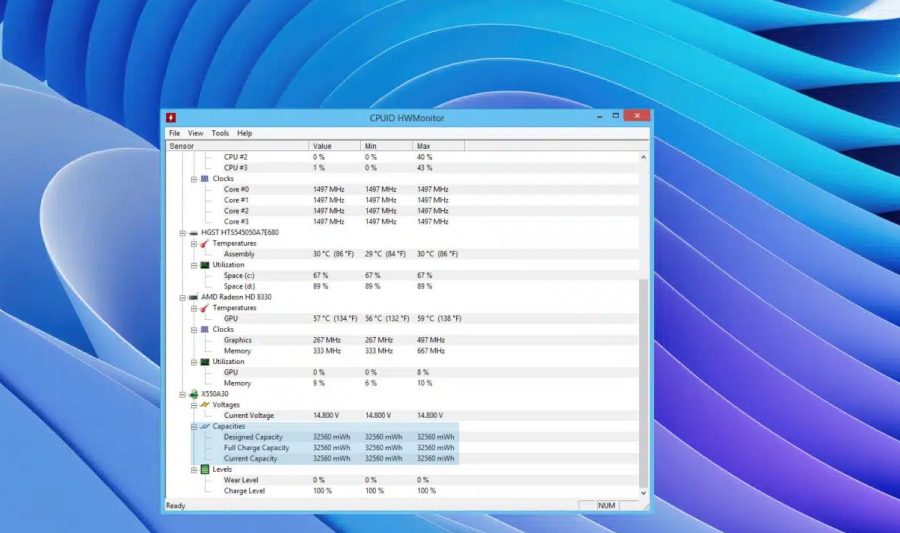This screenshot has width=900, height=533.
Task: Click the green Levels icon
Action: point(205,469)
